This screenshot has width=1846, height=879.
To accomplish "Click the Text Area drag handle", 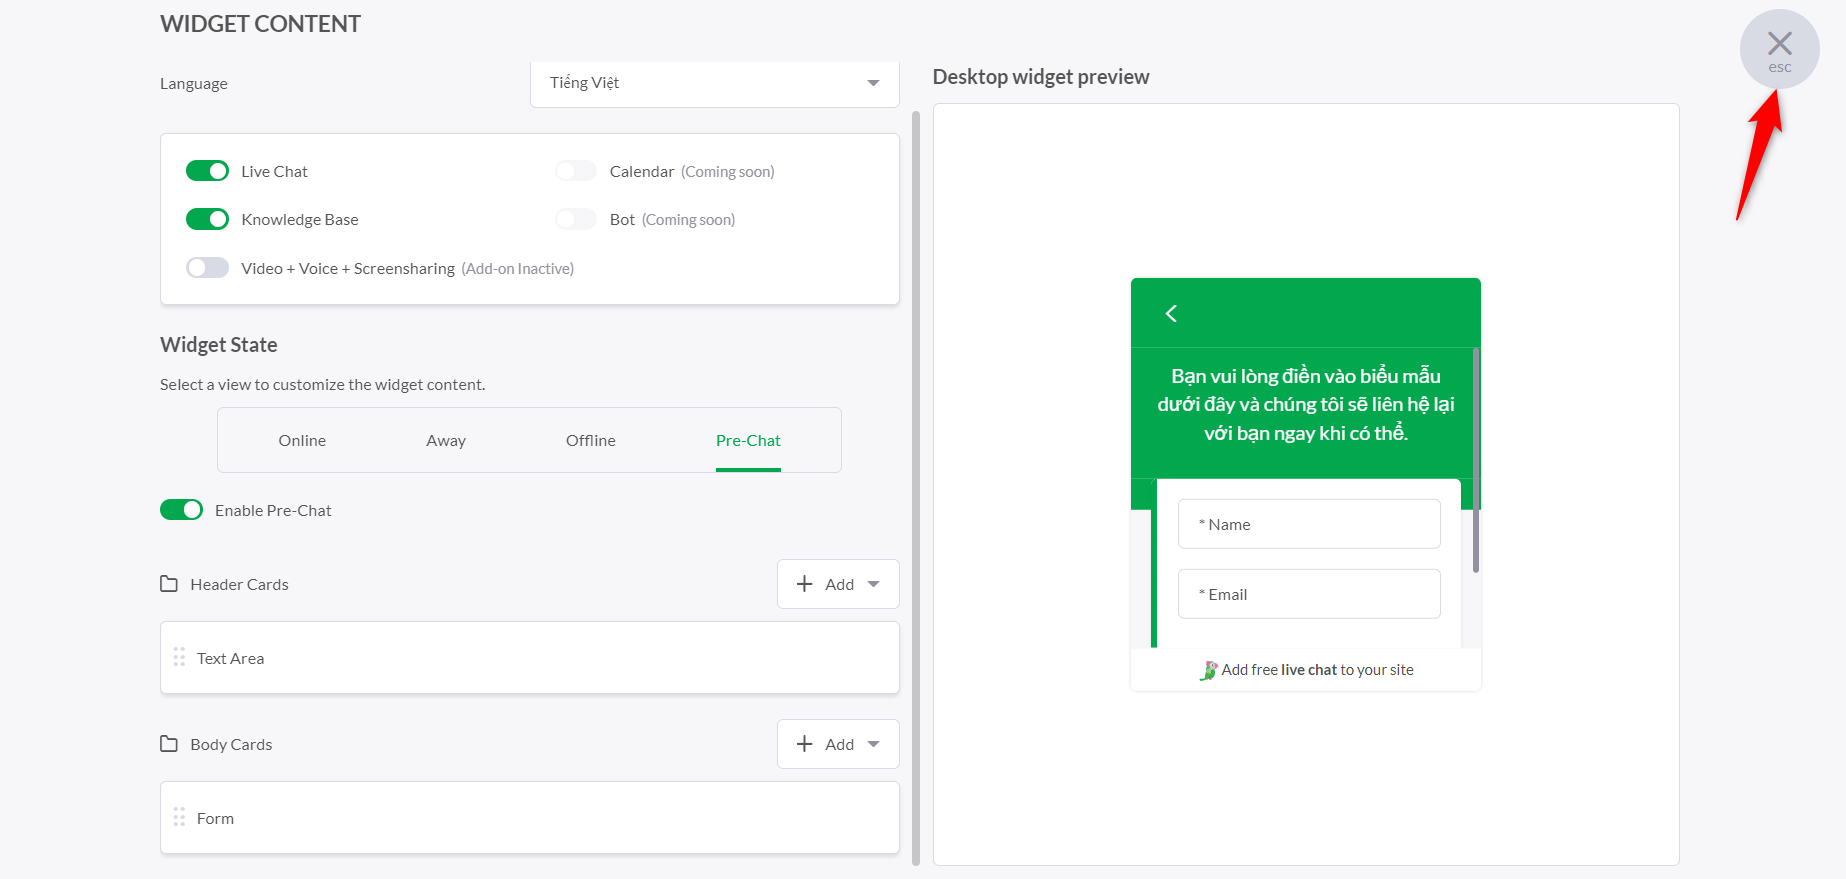I will [x=179, y=657].
